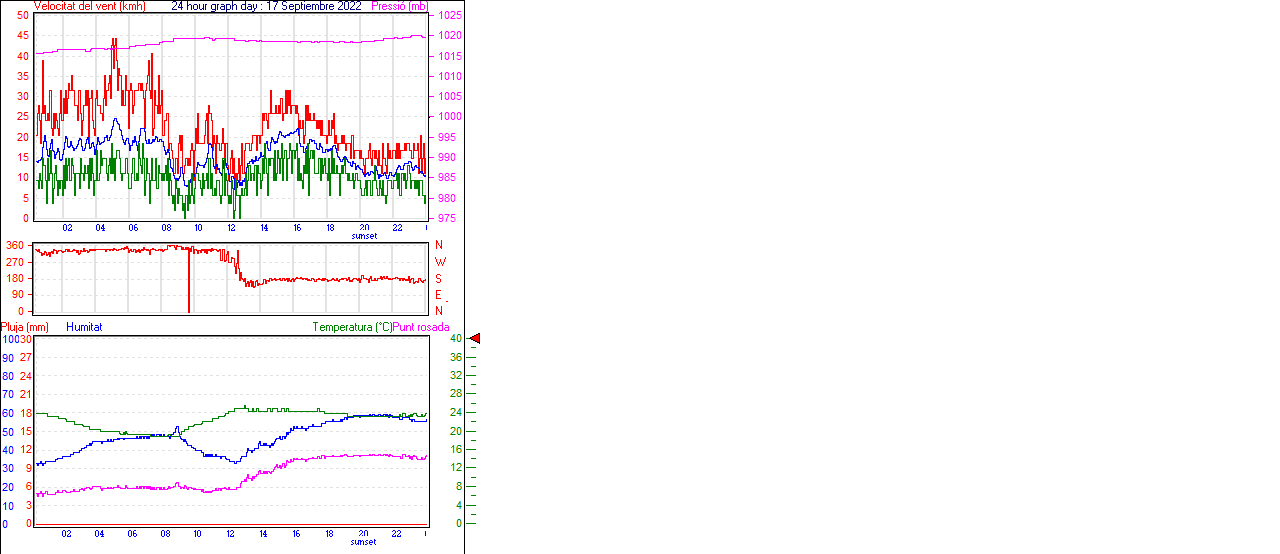Click the 50 tick on wind speed axis
This screenshot has height=554, width=1280.
(x=23, y=15)
